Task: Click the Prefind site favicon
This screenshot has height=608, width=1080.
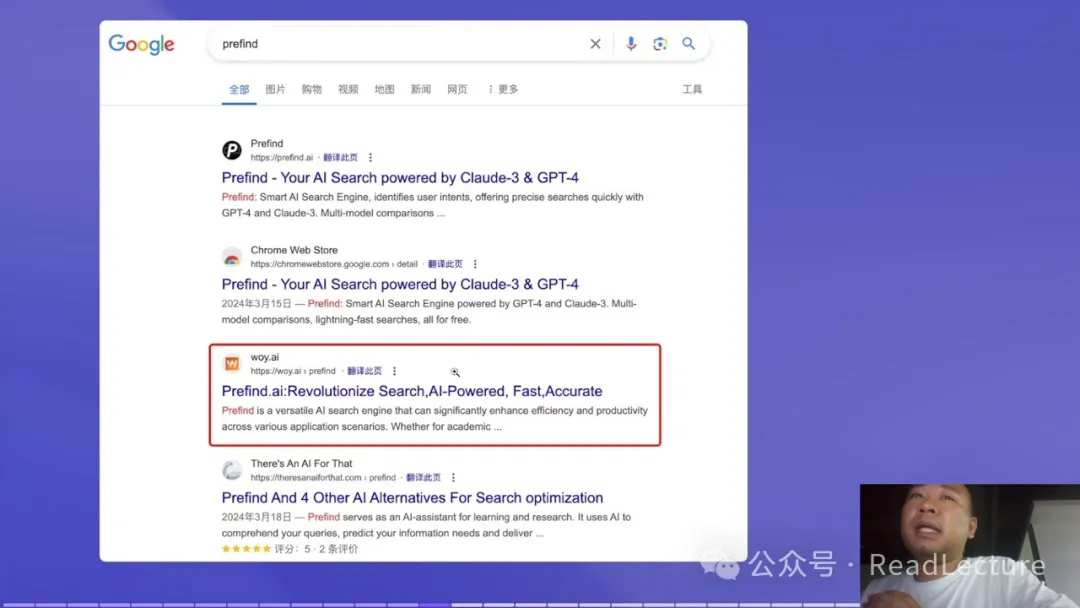Action: (x=232, y=150)
